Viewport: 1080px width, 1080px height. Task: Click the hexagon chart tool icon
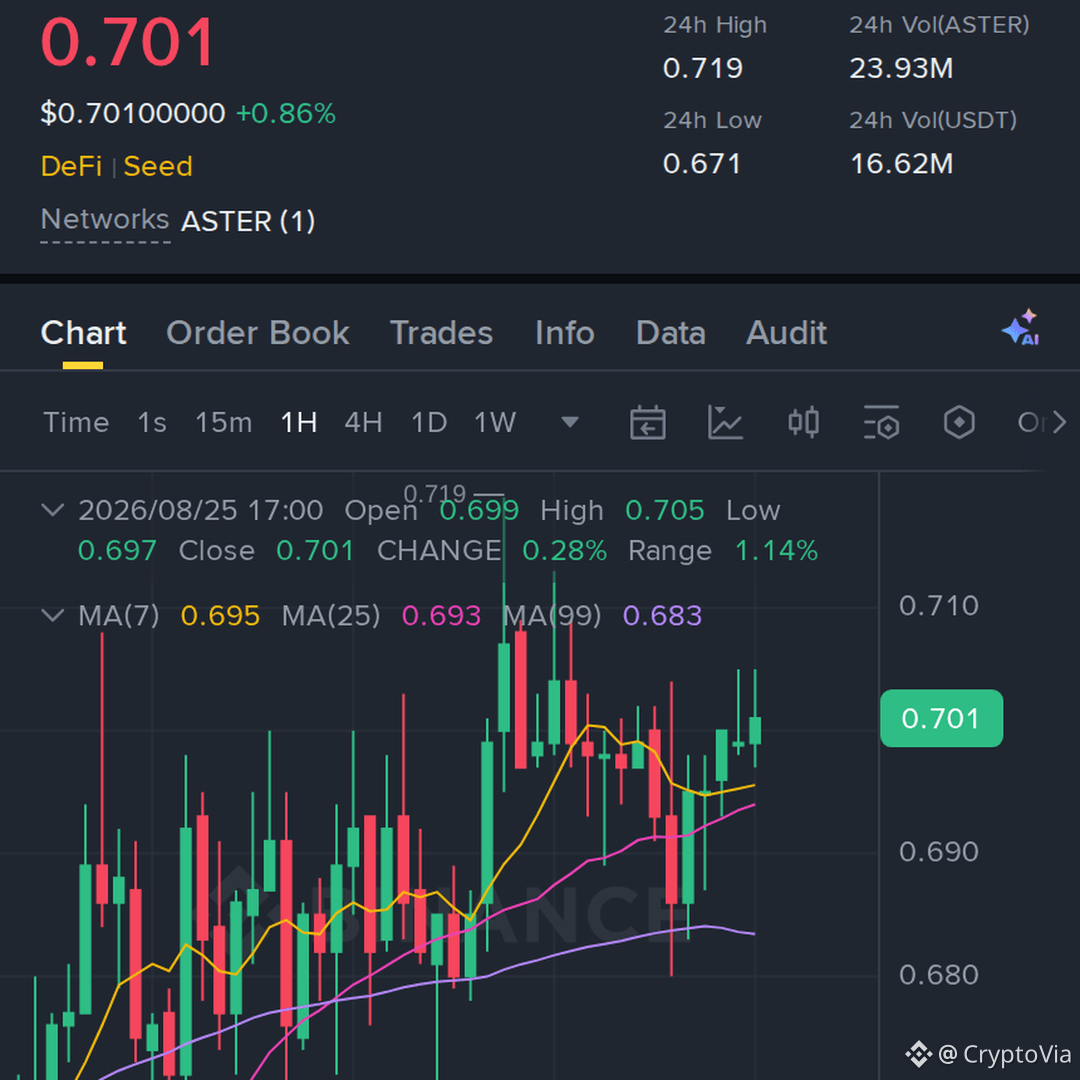pos(959,422)
